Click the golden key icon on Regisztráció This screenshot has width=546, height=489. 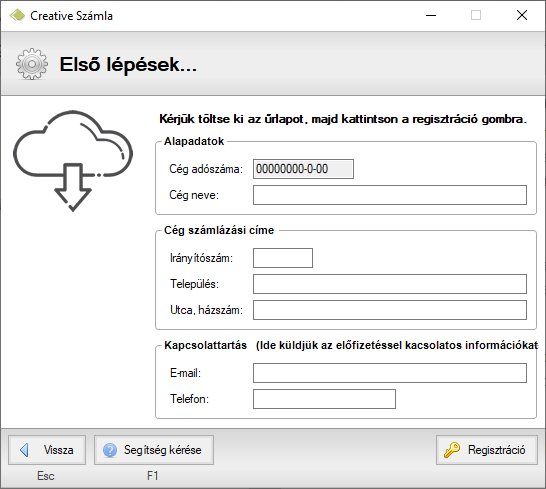coord(452,450)
